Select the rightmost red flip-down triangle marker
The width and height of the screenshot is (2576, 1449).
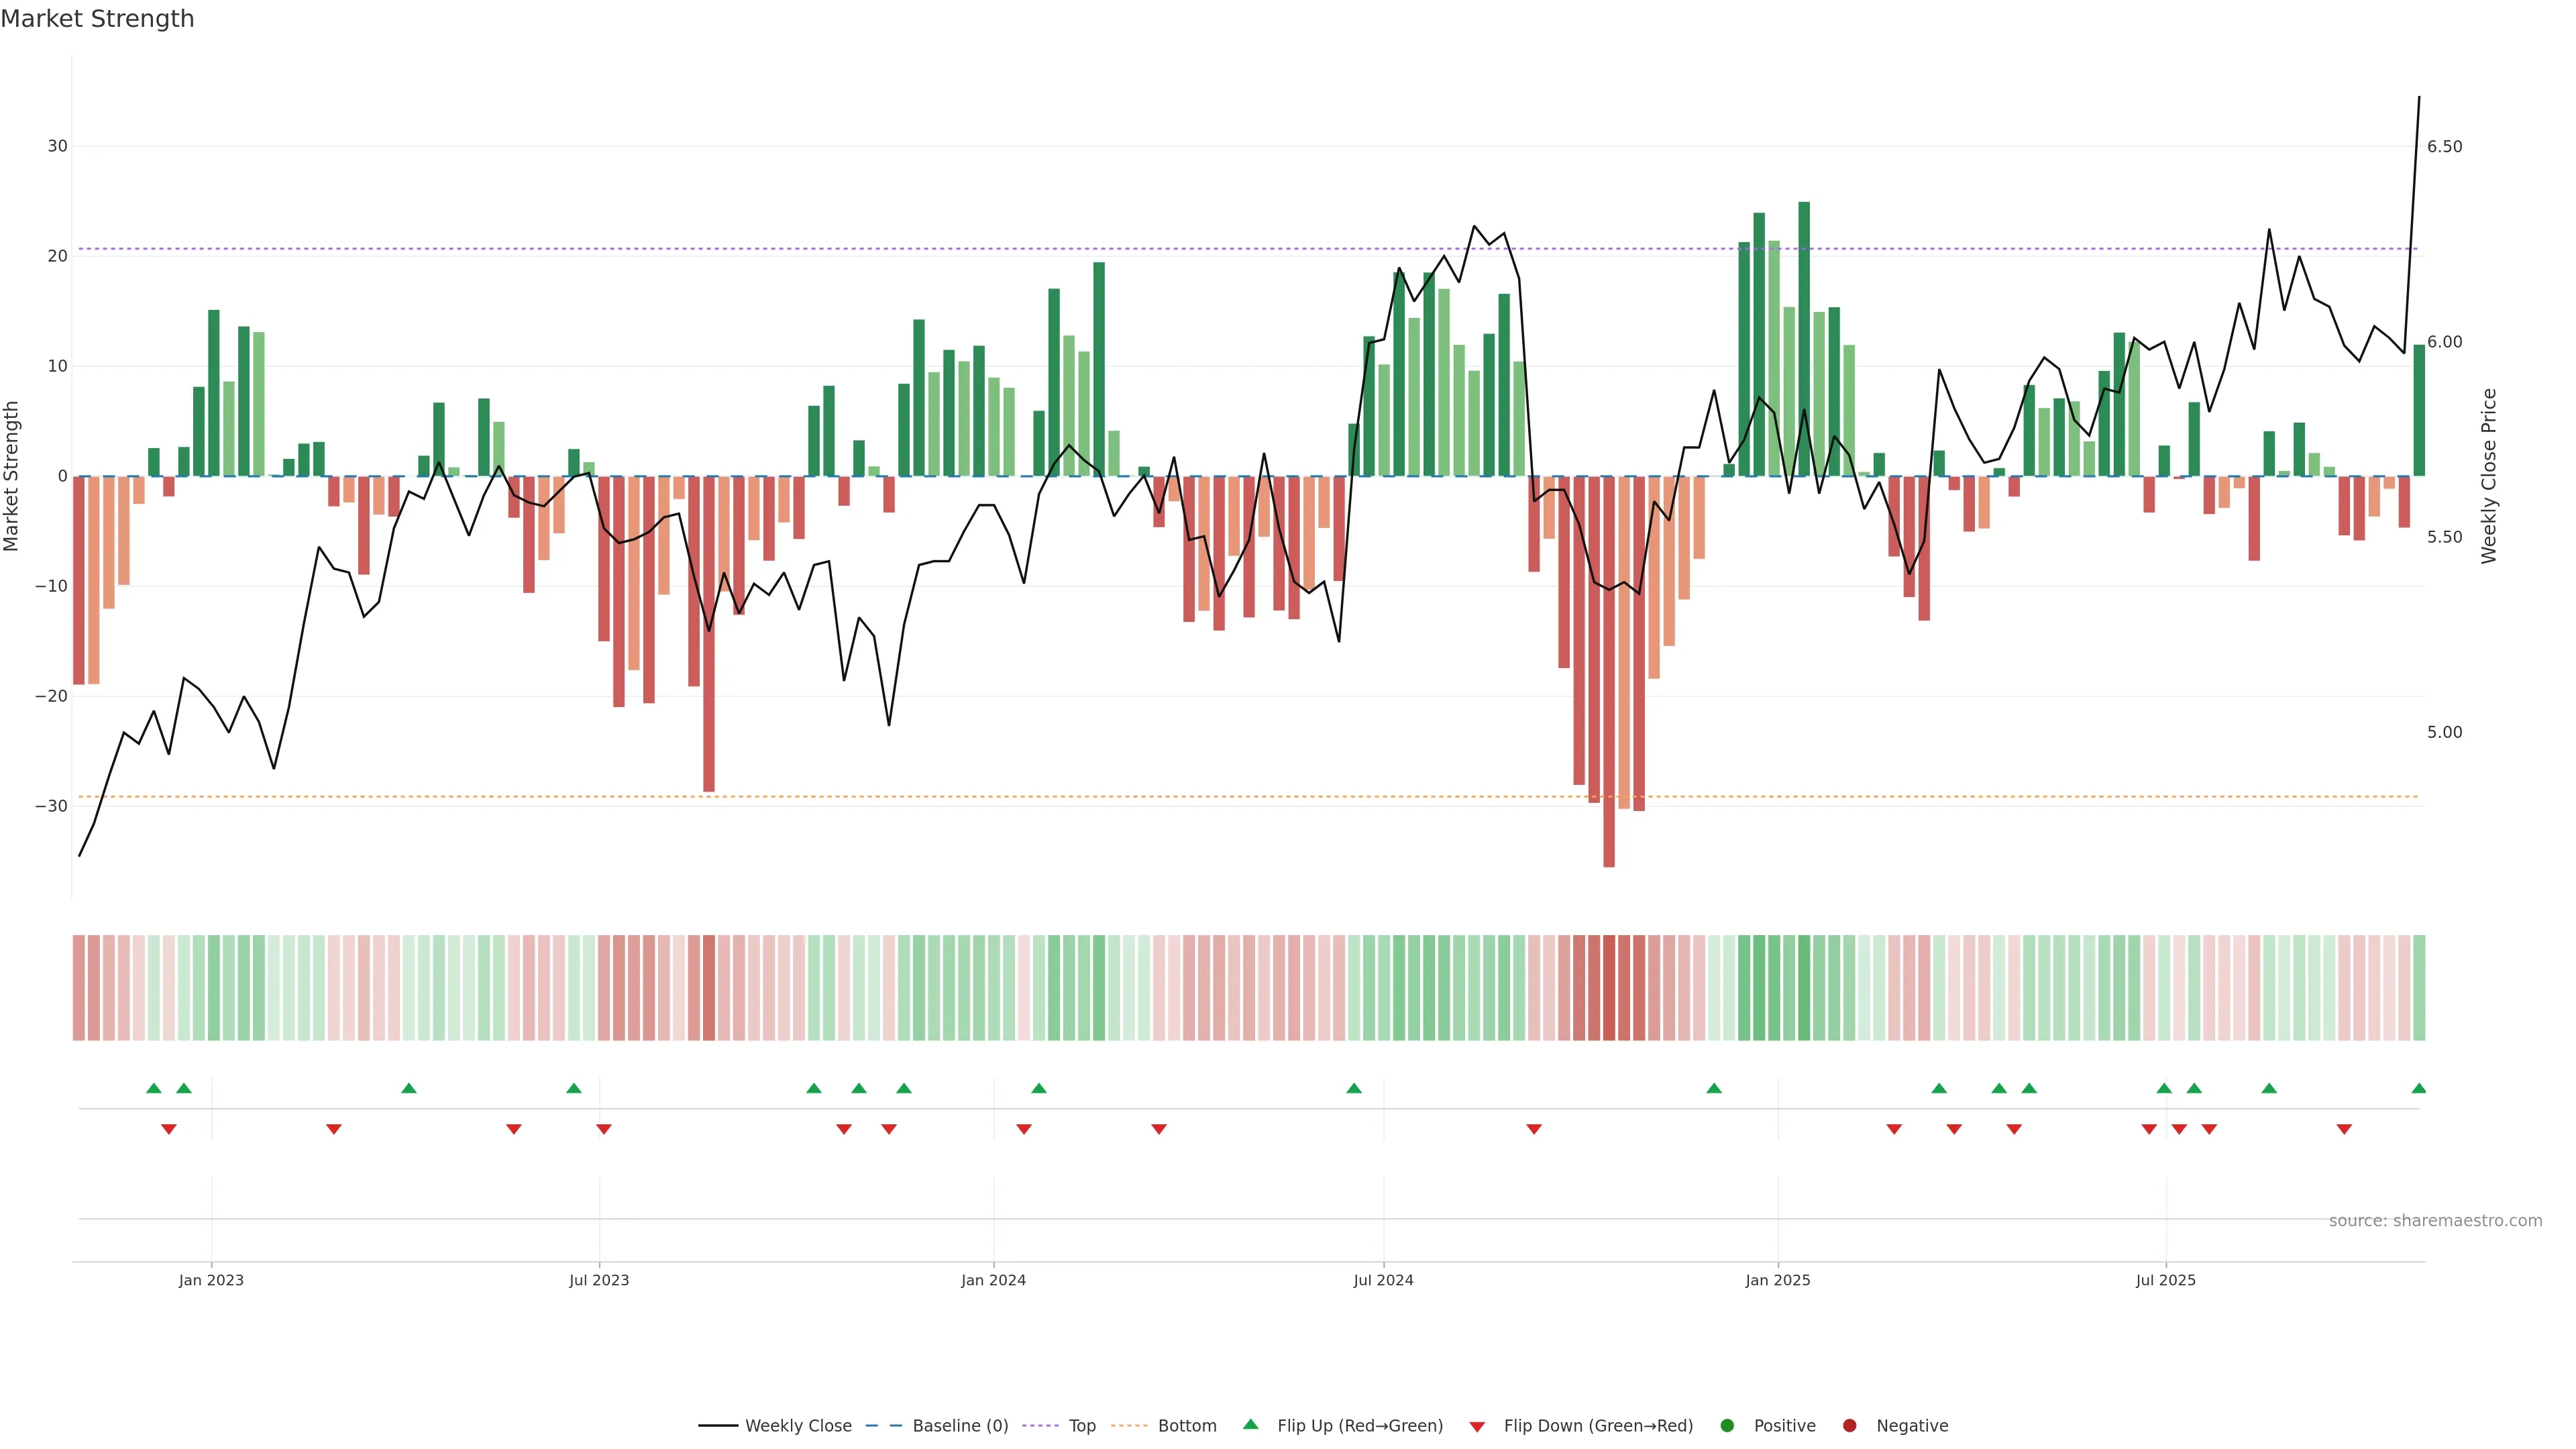tap(2344, 1130)
